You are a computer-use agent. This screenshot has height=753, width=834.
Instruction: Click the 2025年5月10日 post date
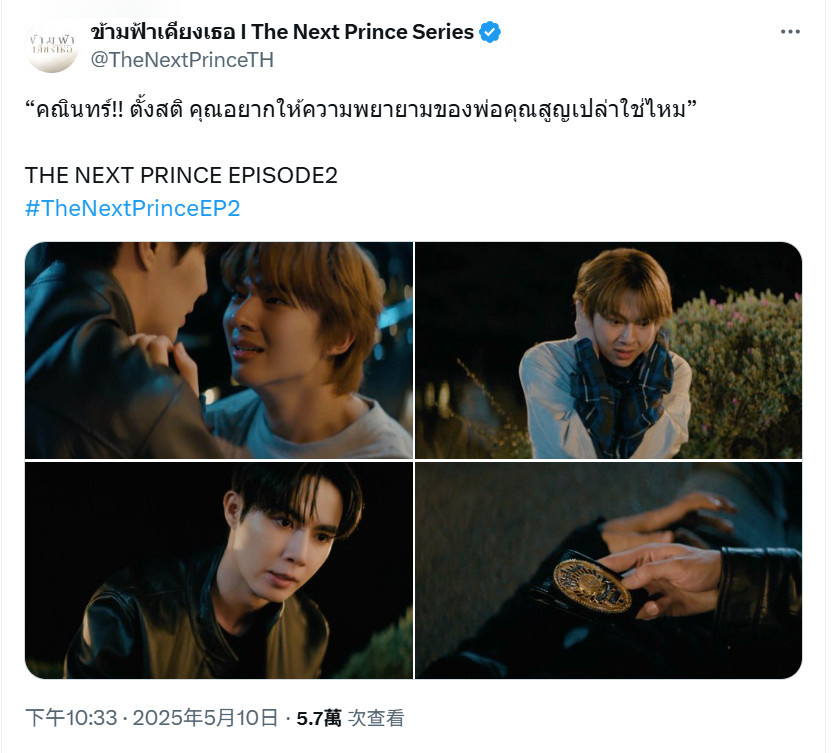(205, 718)
